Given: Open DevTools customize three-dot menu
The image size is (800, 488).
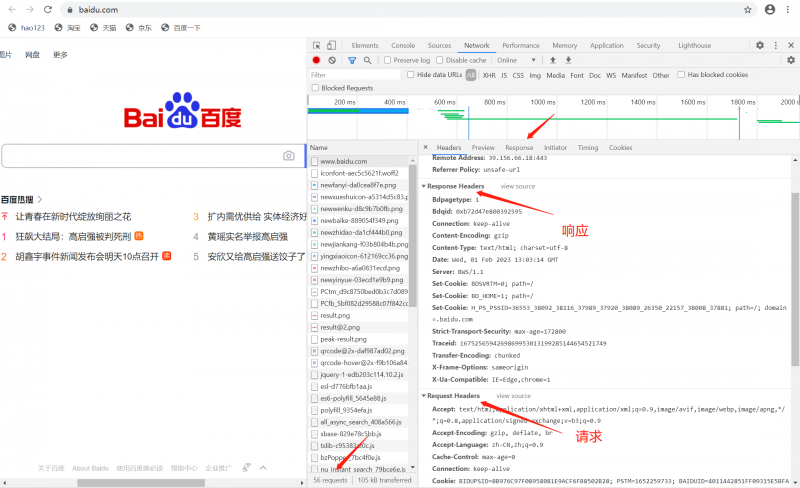Looking at the screenshot, I should click(776, 45).
